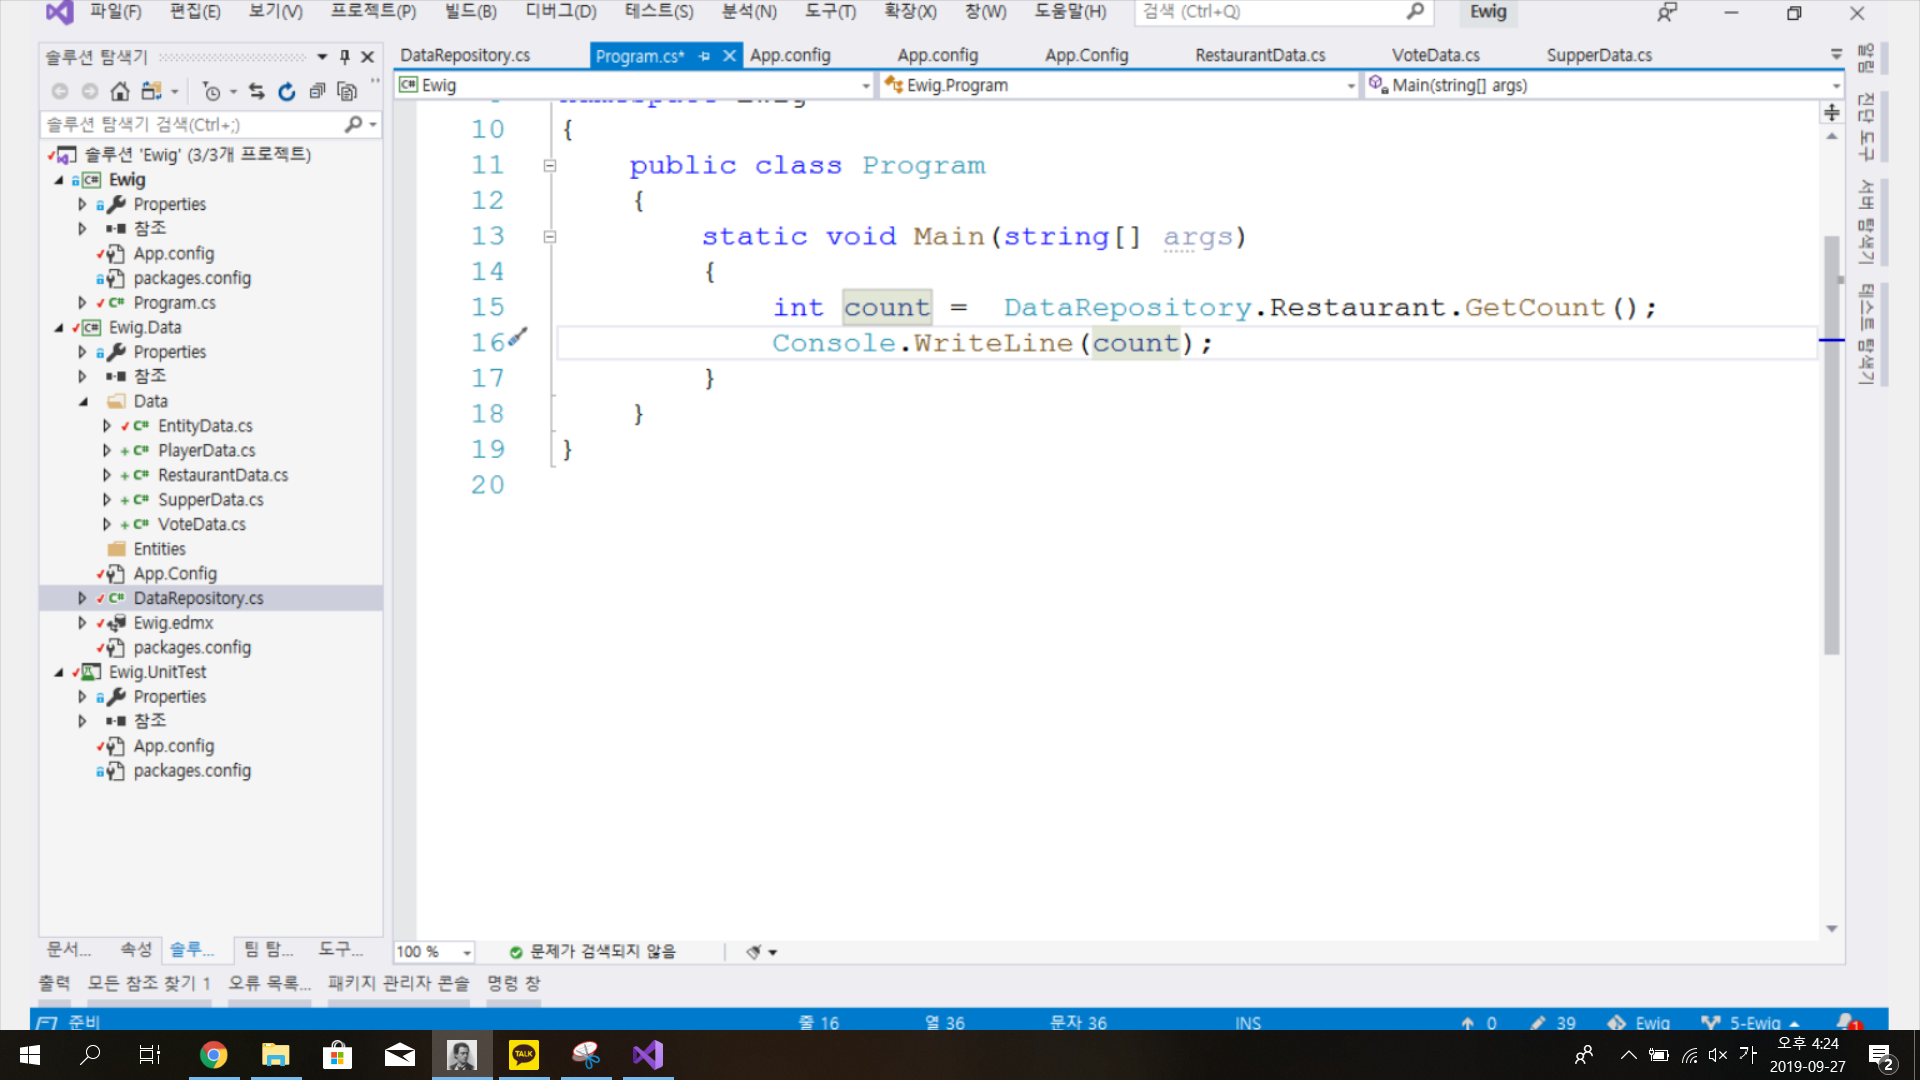This screenshot has height=1080, width=1920.
Task: Collapse the Main method outlining box
Action: coord(550,237)
